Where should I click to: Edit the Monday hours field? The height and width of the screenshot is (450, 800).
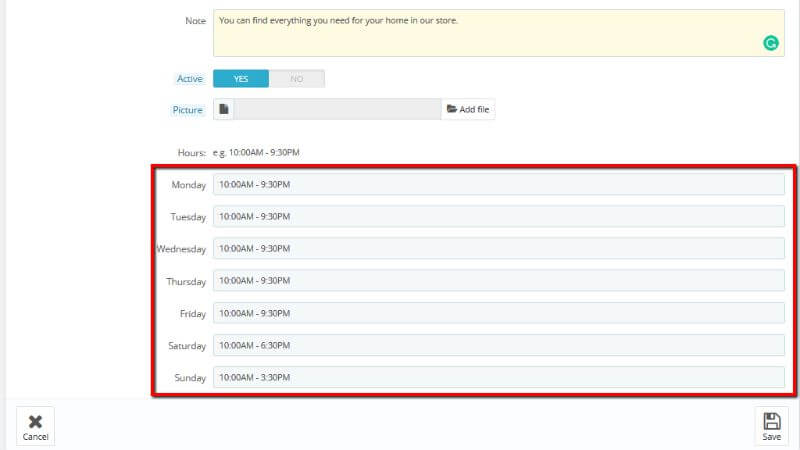click(498, 184)
